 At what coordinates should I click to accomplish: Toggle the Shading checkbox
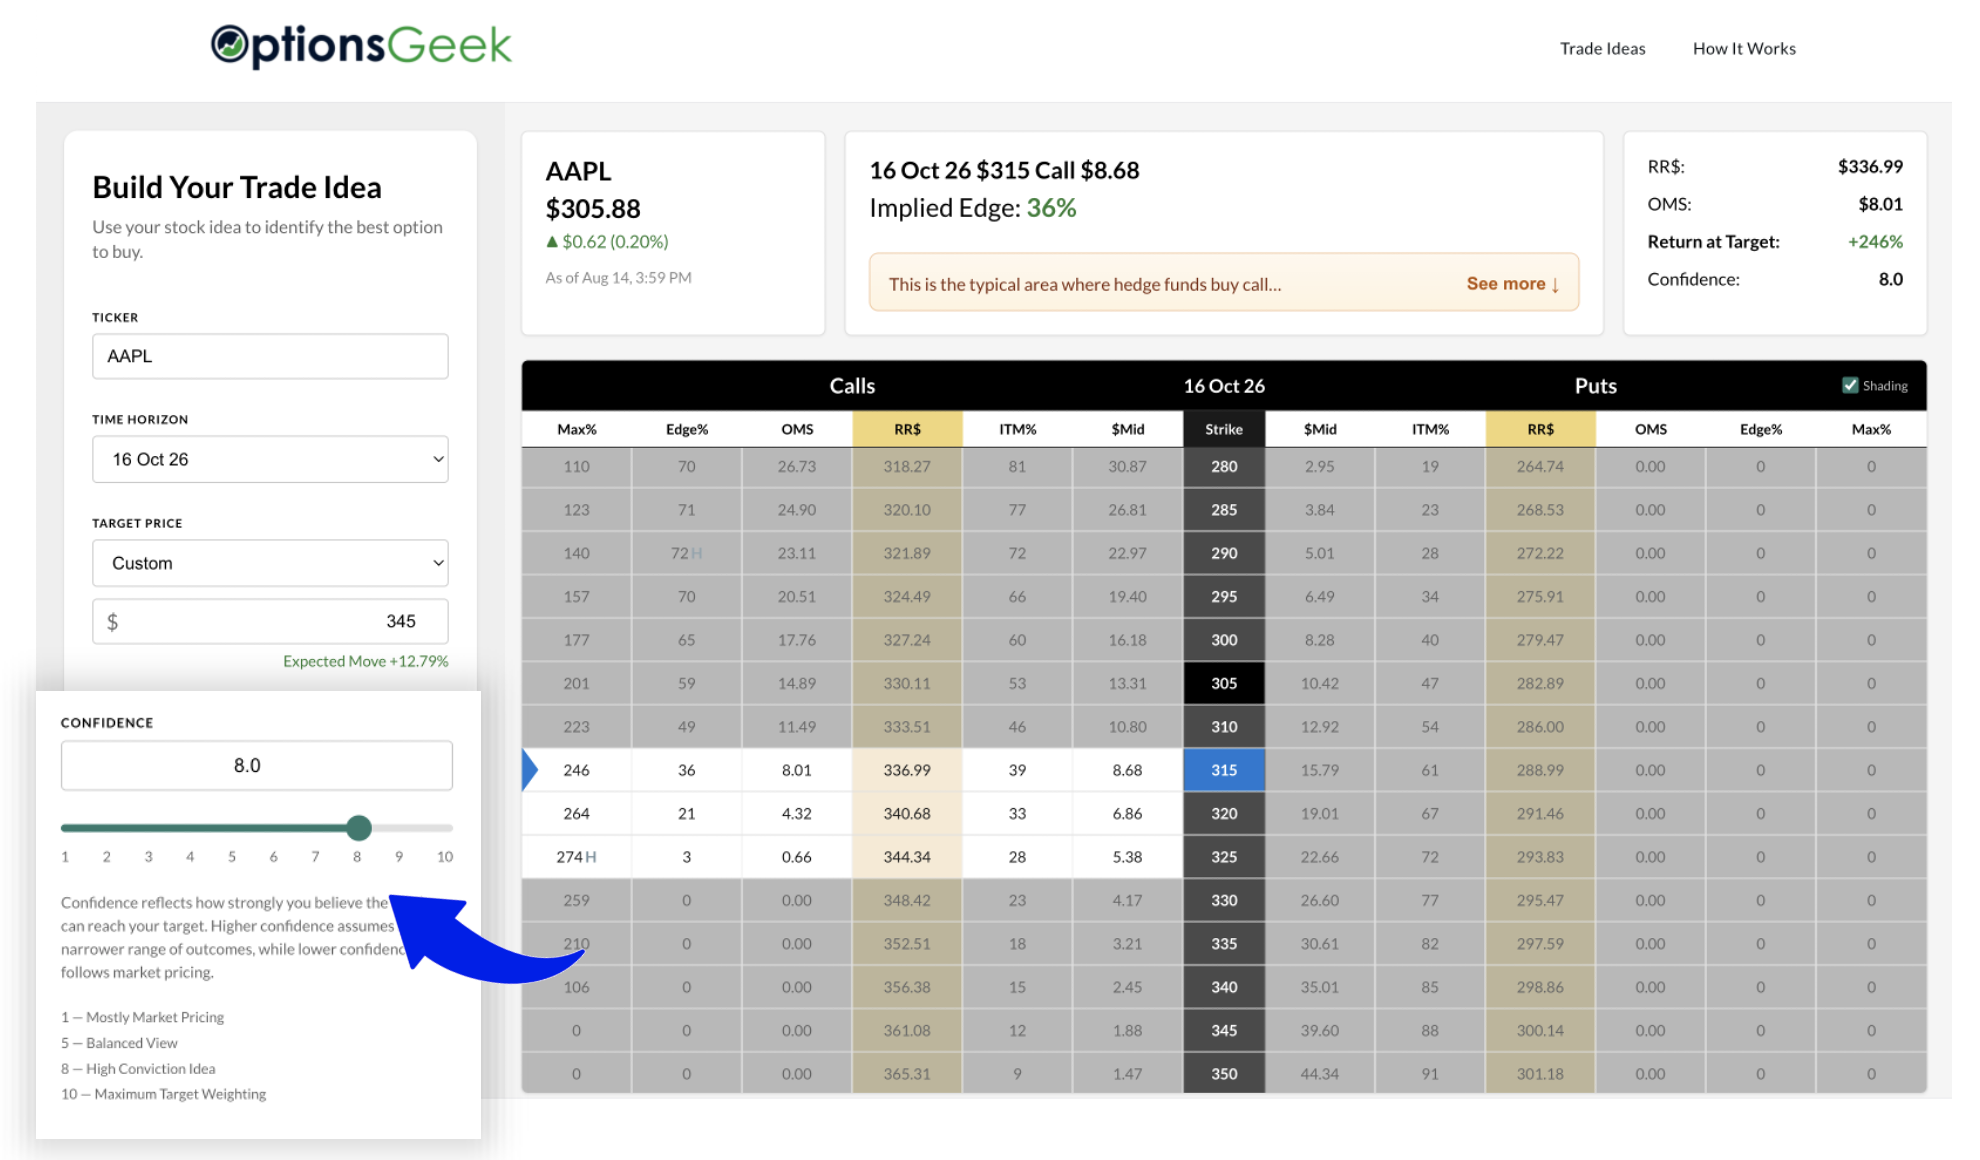(x=1850, y=386)
